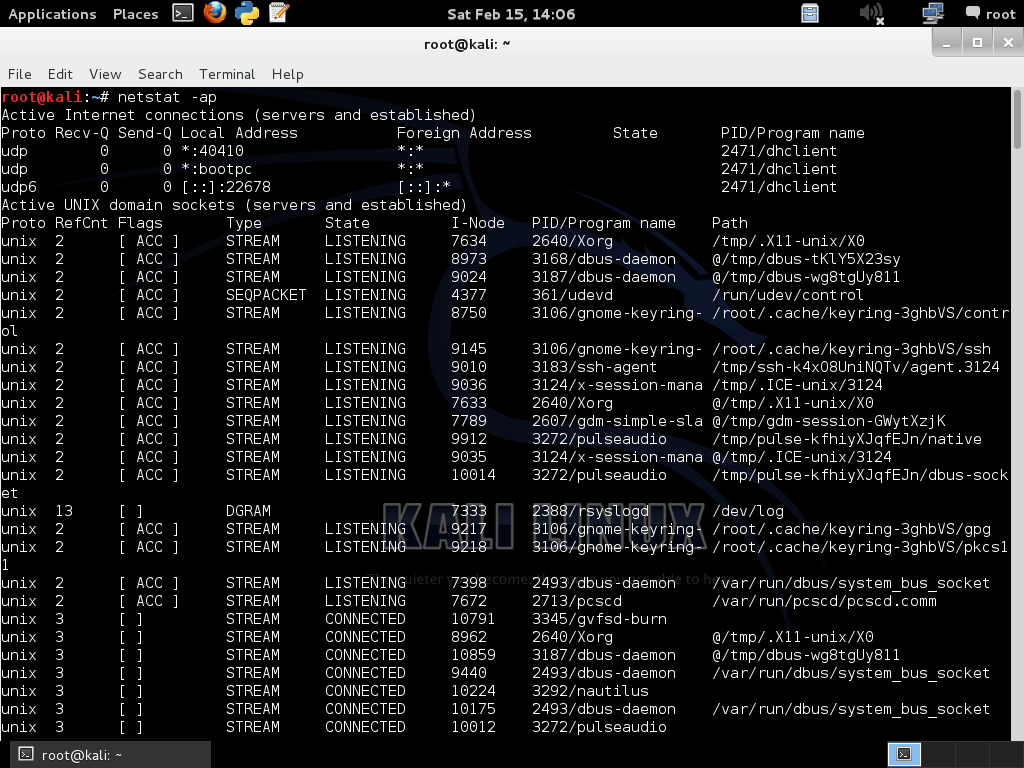This screenshot has height=768, width=1024.
Task: Click 'Active UNIX domain sockets' heading line
Action: (x=234, y=205)
